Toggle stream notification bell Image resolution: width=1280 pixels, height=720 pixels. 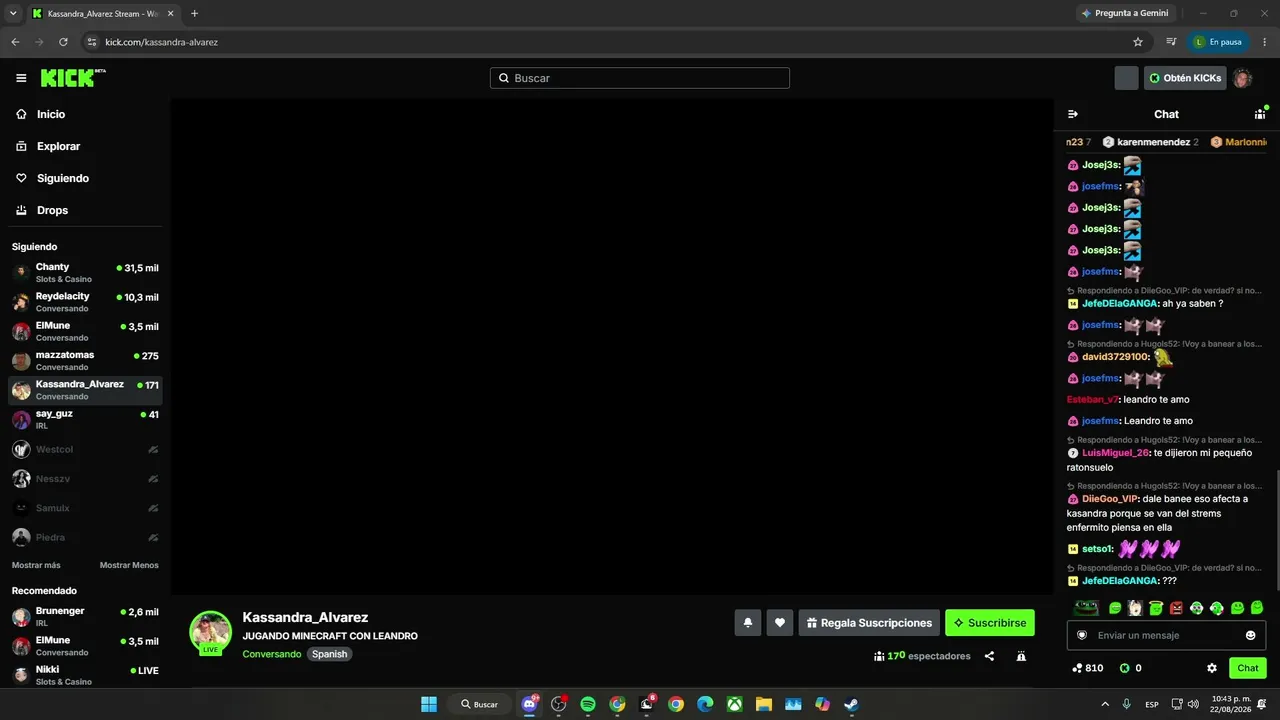(748, 623)
